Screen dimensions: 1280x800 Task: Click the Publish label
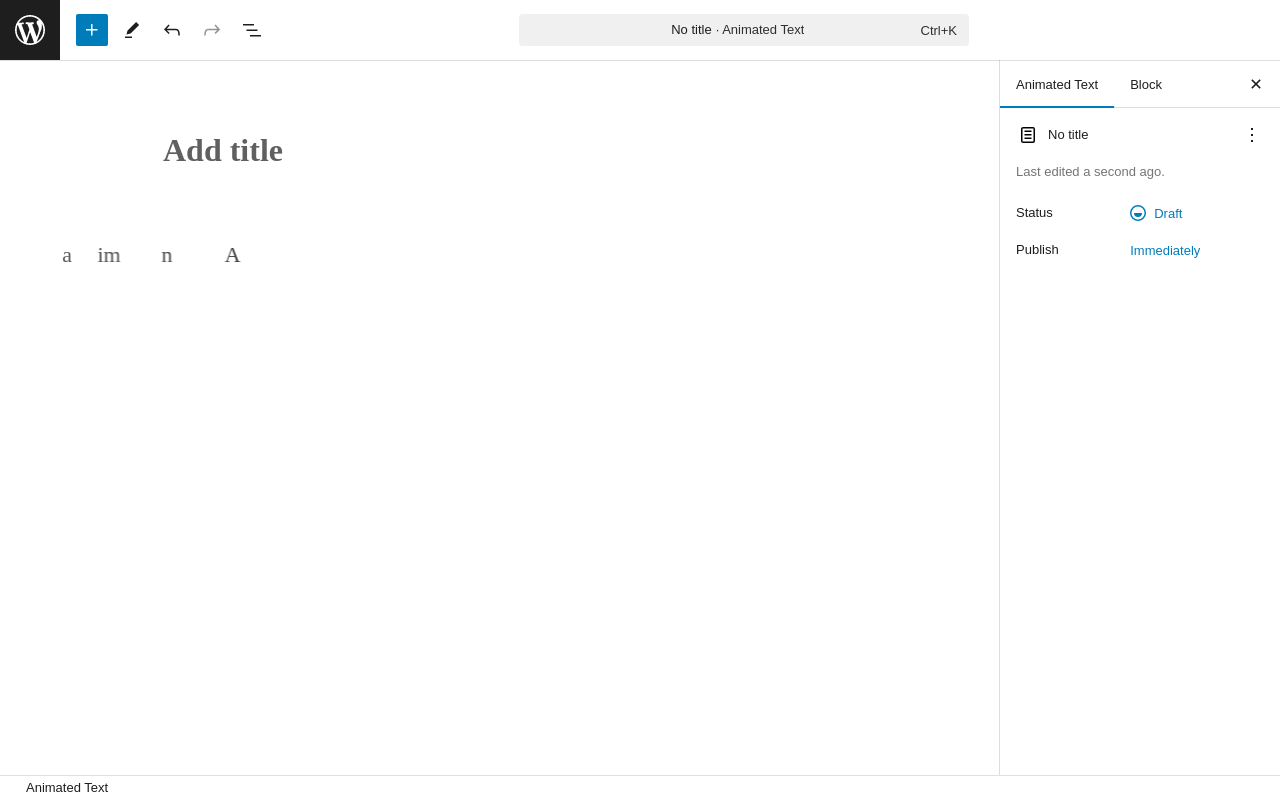click(1037, 250)
